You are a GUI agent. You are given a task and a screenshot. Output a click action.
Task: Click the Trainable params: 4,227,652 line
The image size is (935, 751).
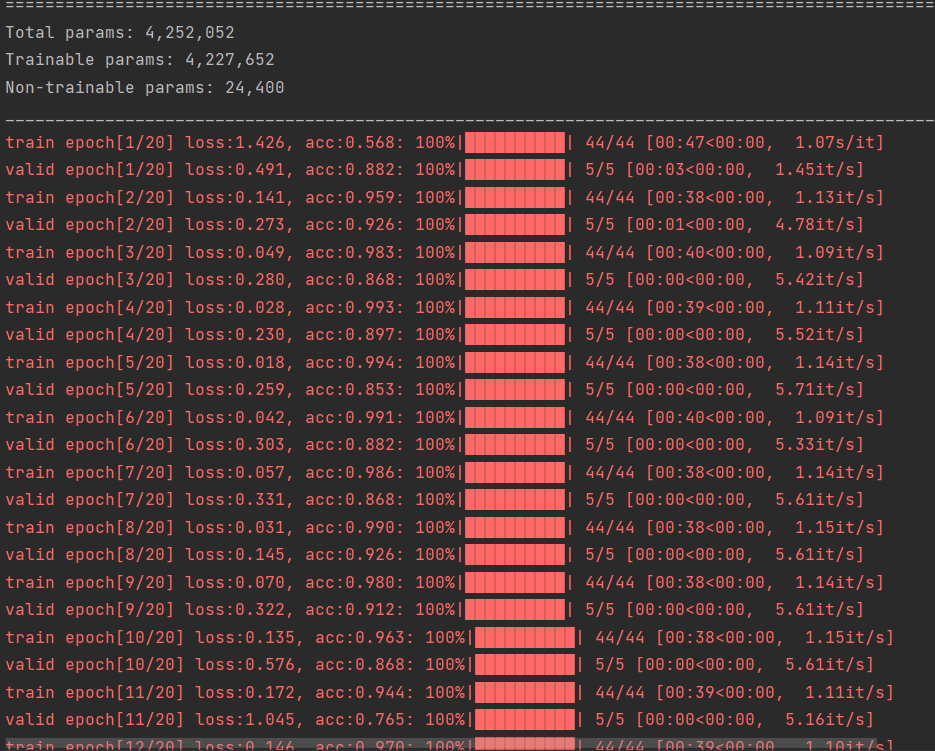(x=140, y=60)
